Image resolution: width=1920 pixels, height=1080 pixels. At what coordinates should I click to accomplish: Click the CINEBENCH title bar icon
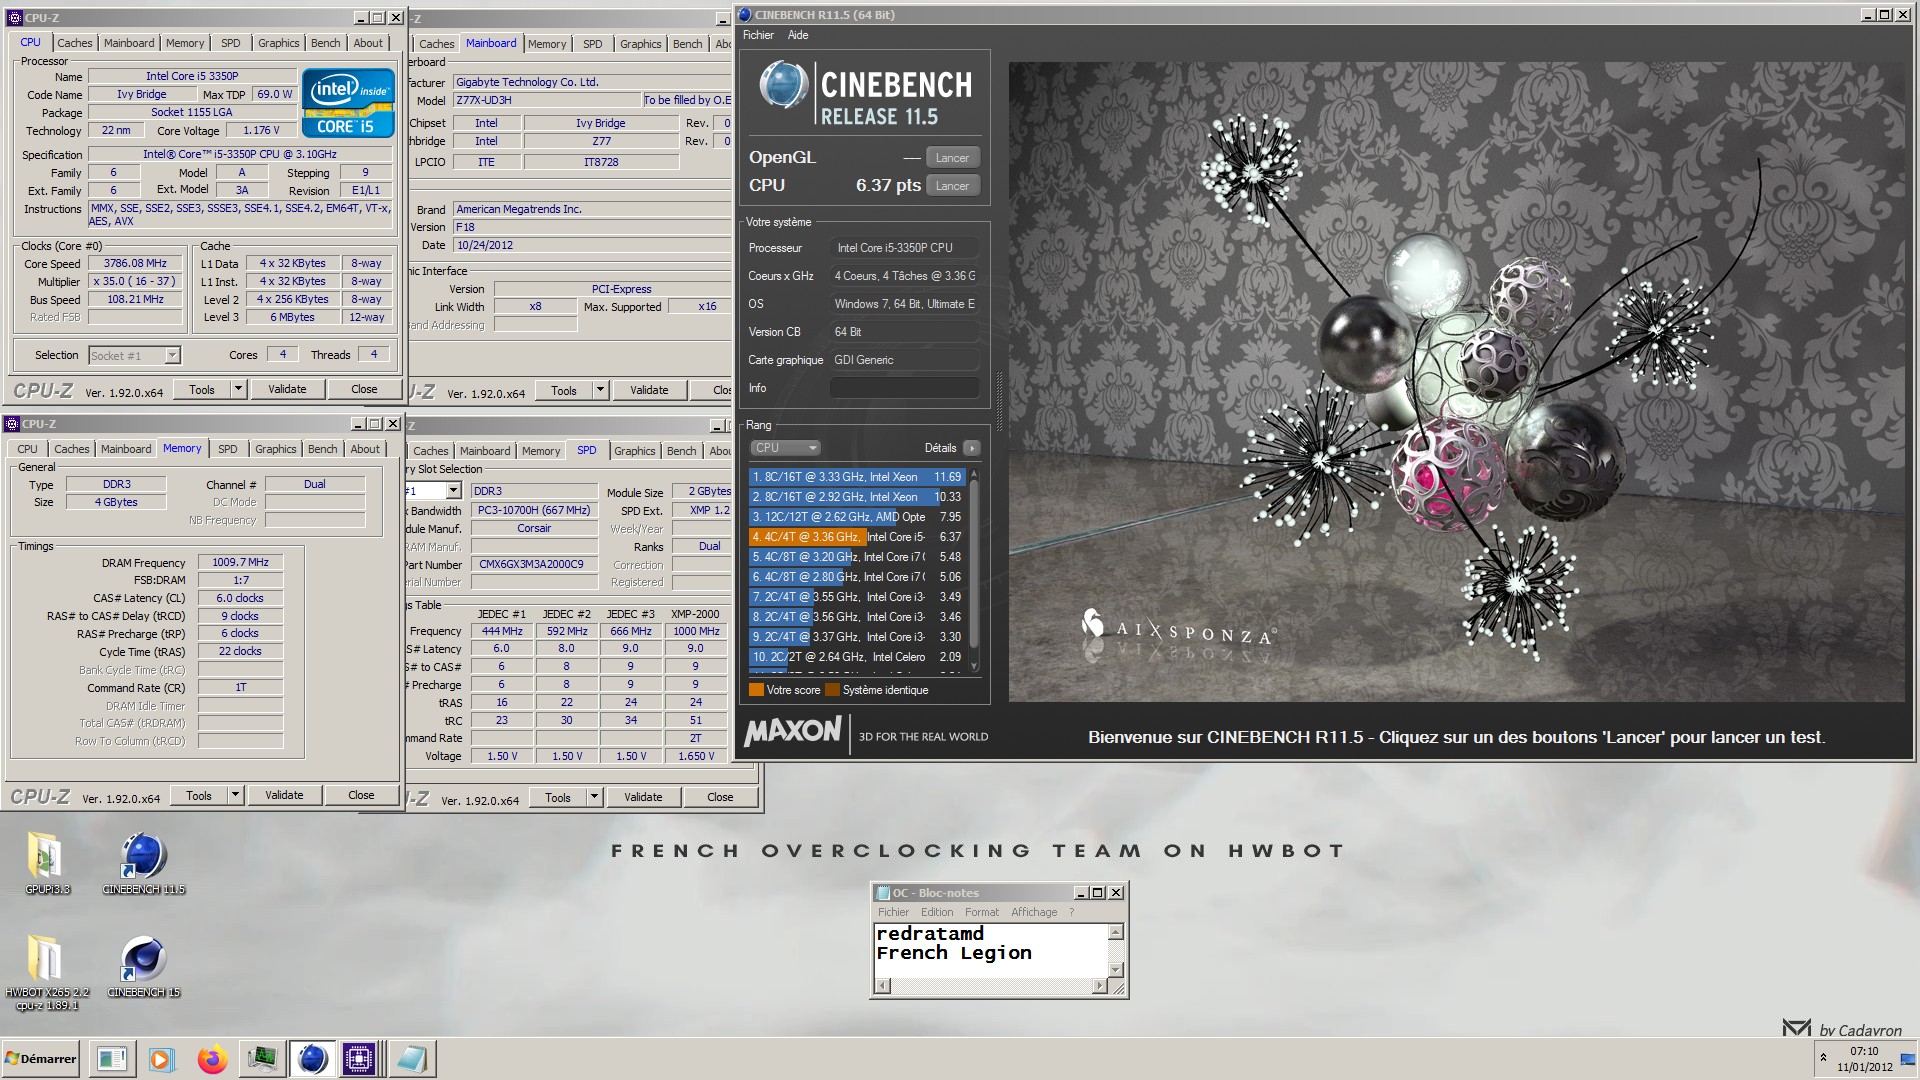pos(745,15)
